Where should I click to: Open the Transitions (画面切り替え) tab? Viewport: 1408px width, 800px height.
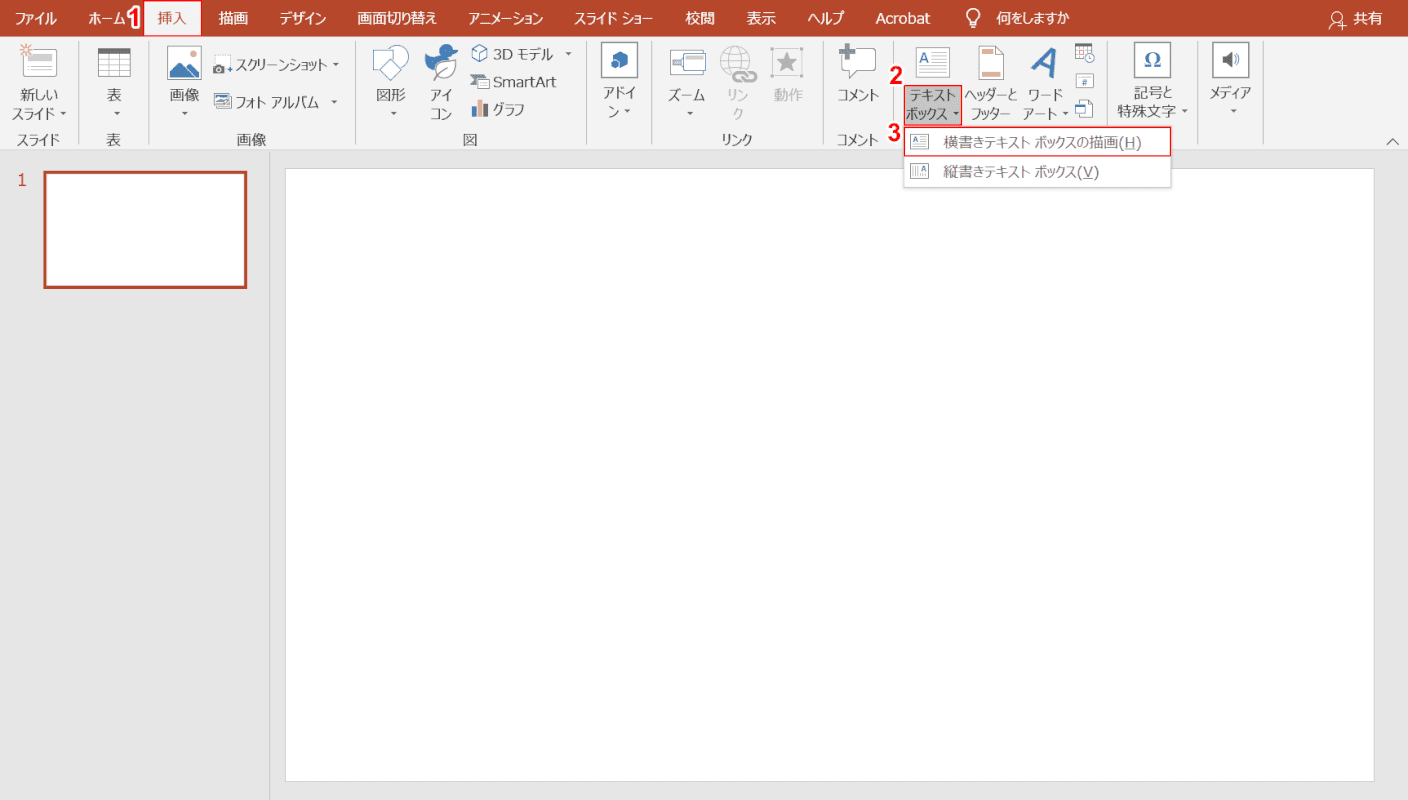(397, 18)
